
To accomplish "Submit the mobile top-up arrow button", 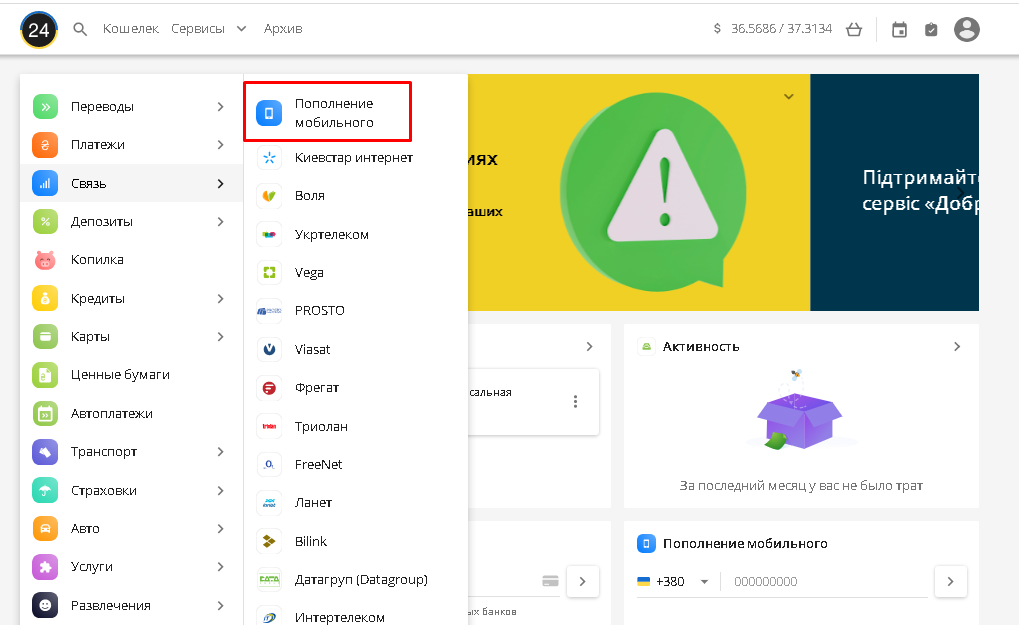I will (950, 581).
